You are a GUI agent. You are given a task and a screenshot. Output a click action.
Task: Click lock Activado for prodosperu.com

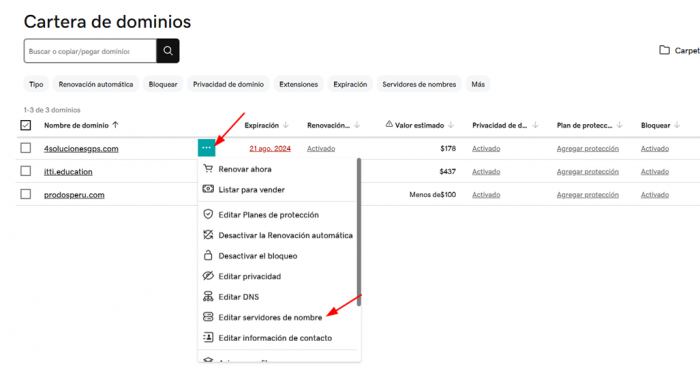pyautogui.click(x=654, y=195)
